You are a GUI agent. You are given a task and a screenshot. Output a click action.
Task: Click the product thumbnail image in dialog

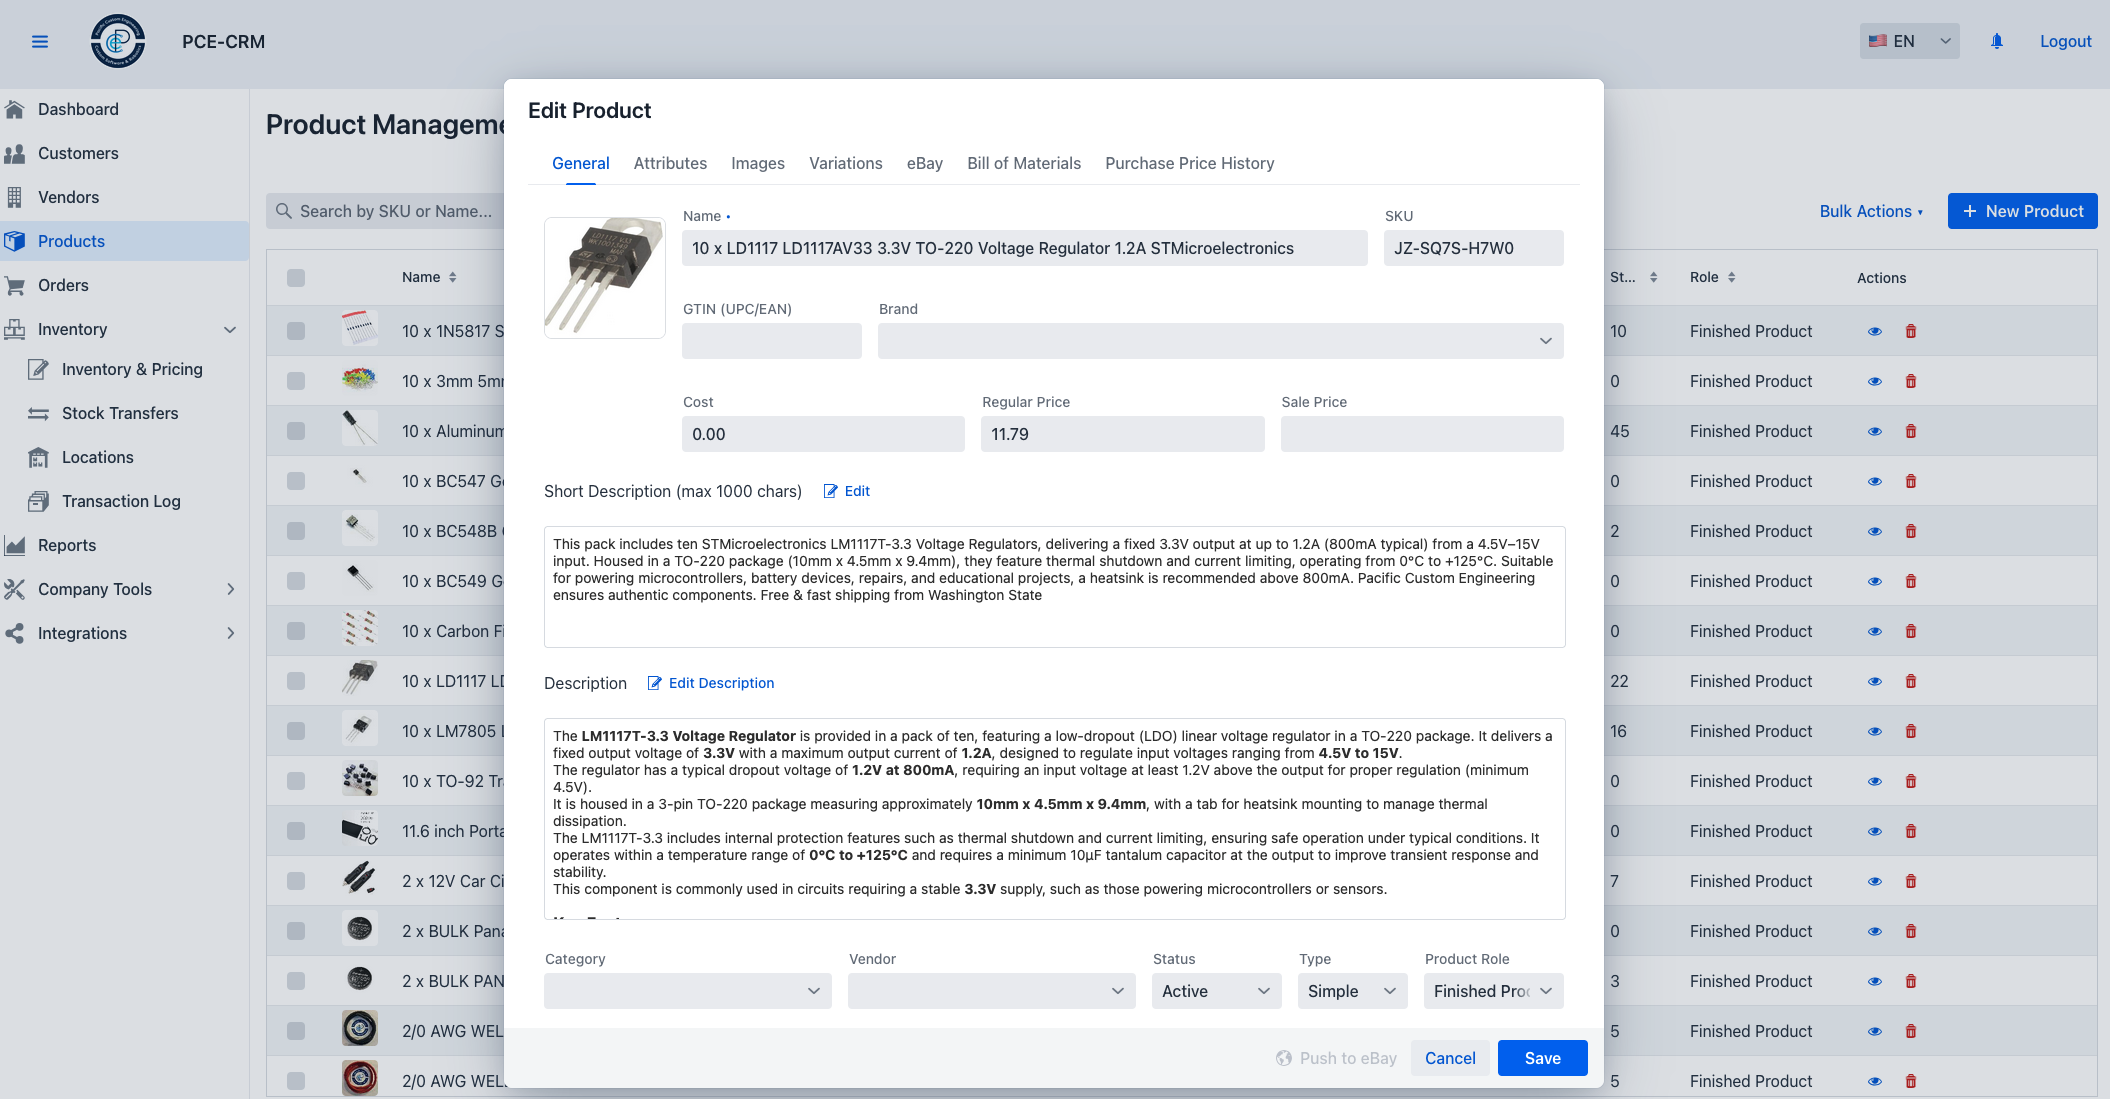point(605,277)
